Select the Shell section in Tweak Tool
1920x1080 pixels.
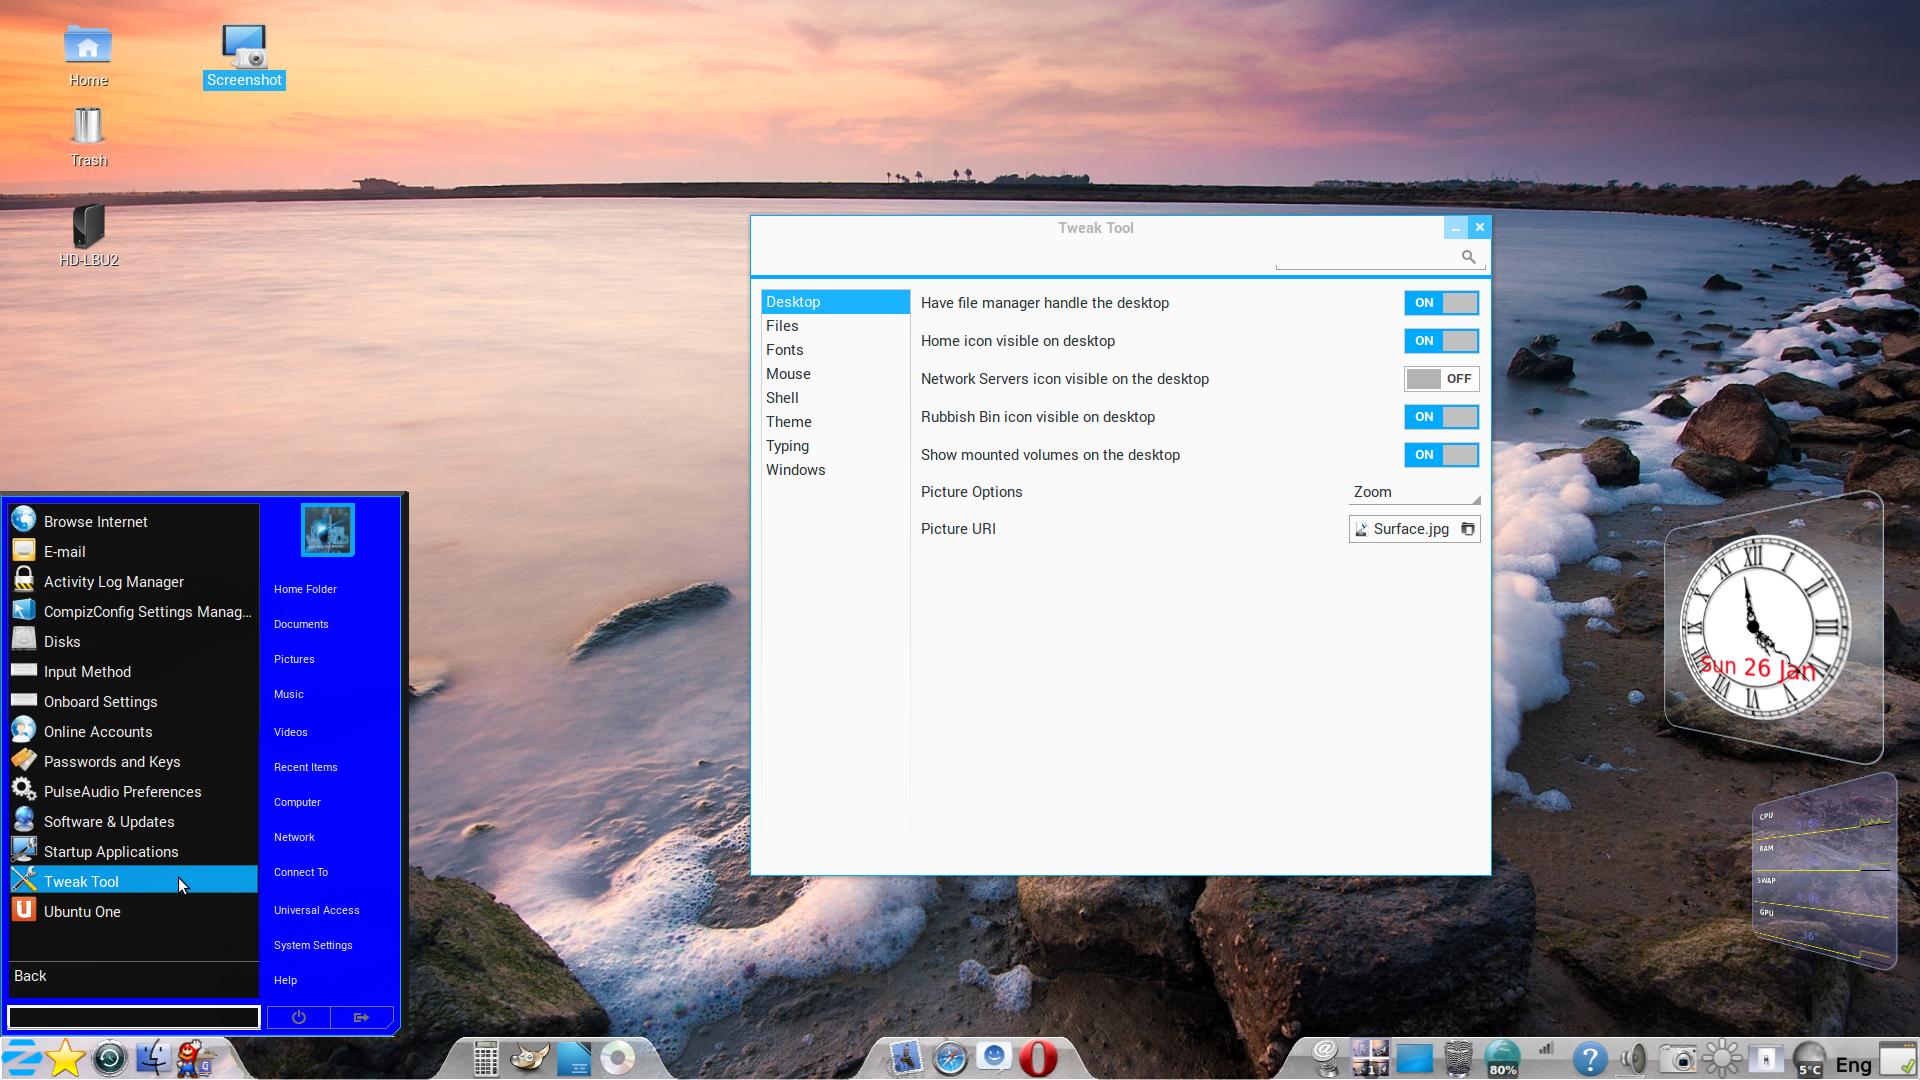[x=782, y=397]
